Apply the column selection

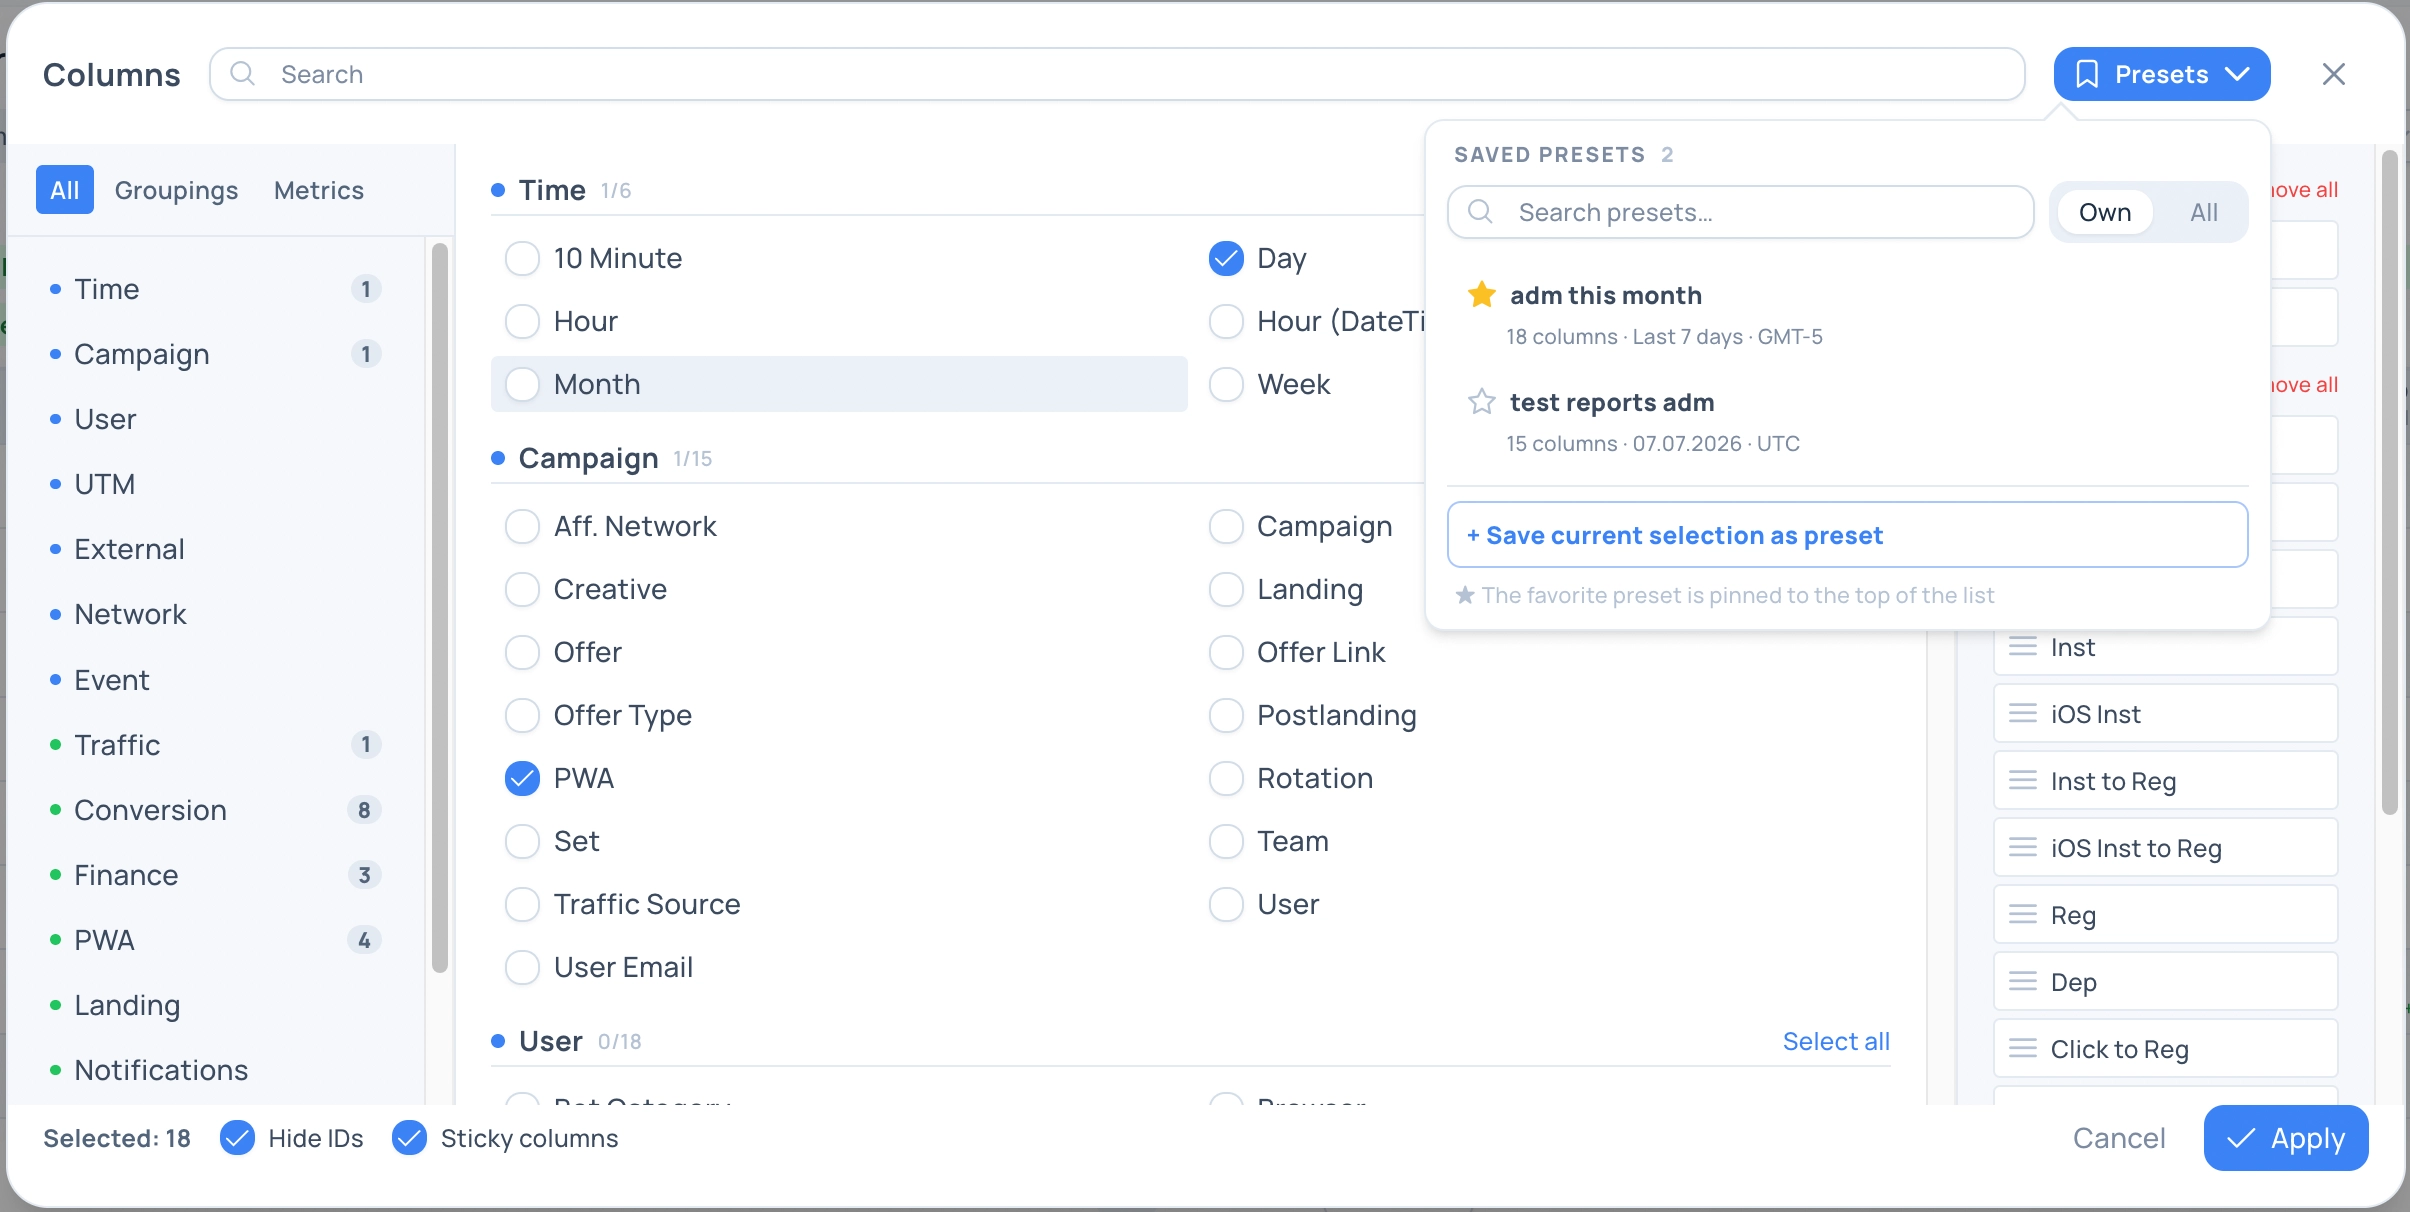(2285, 1138)
